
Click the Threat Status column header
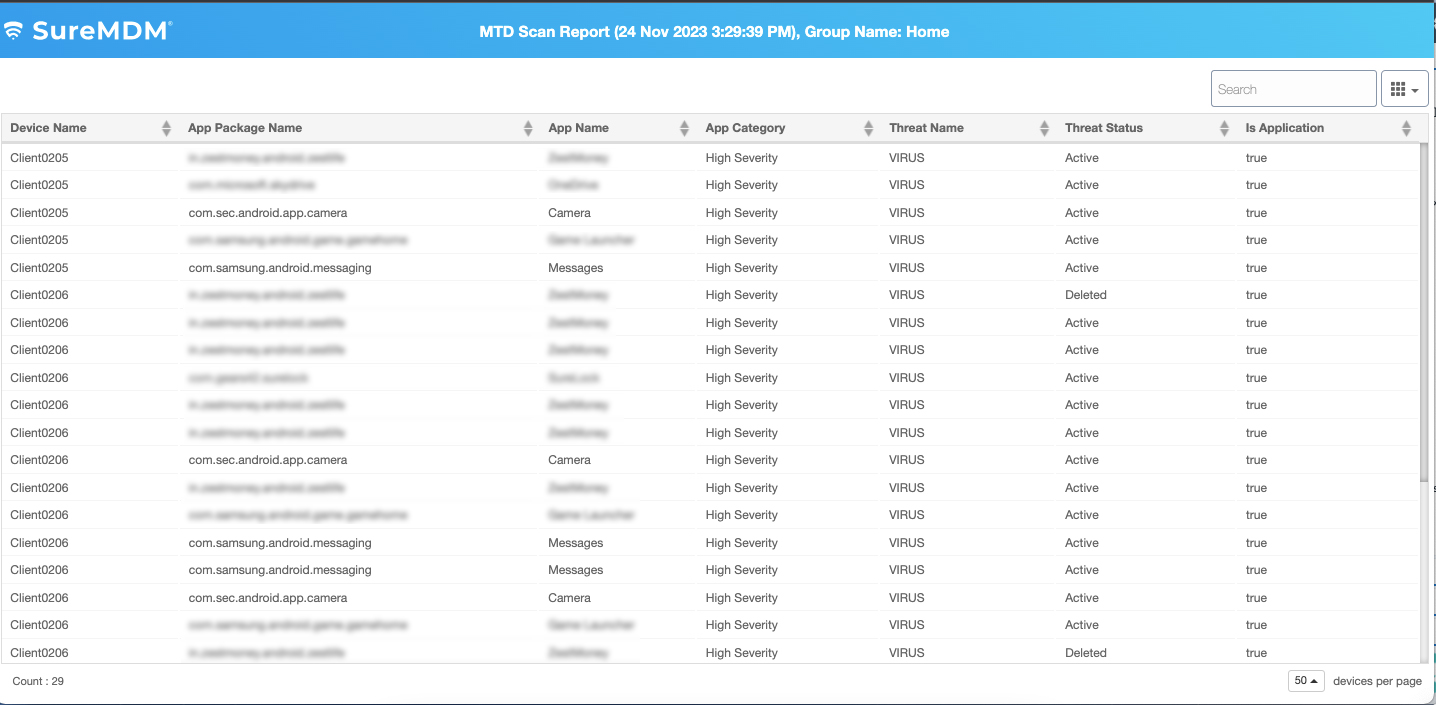pyautogui.click(x=1104, y=128)
